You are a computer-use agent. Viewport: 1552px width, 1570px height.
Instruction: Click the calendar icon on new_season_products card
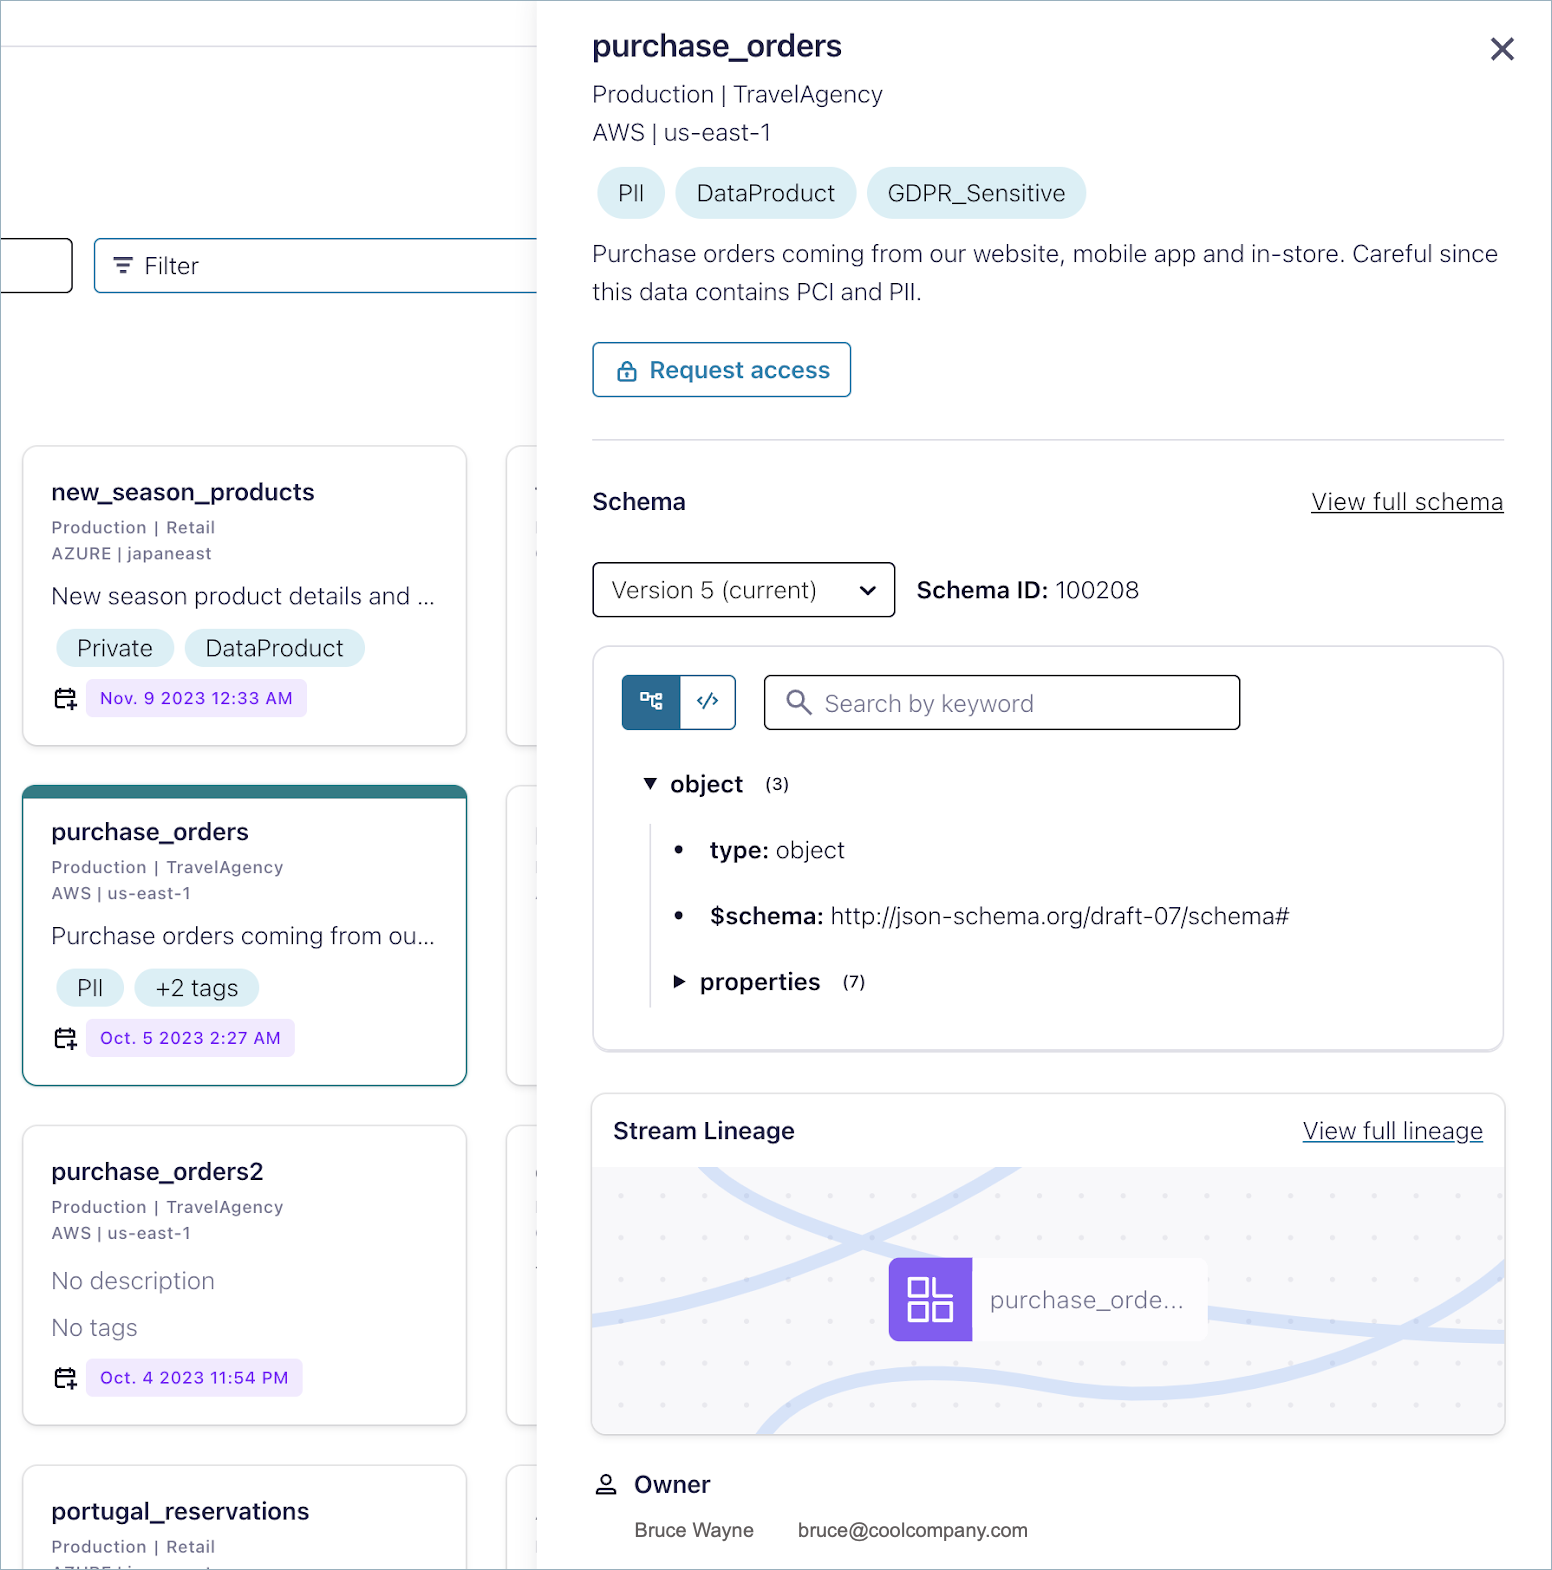(x=65, y=698)
